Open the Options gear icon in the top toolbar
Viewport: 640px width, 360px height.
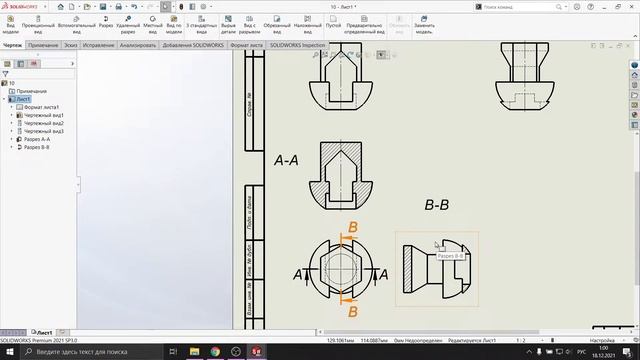(x=203, y=7)
